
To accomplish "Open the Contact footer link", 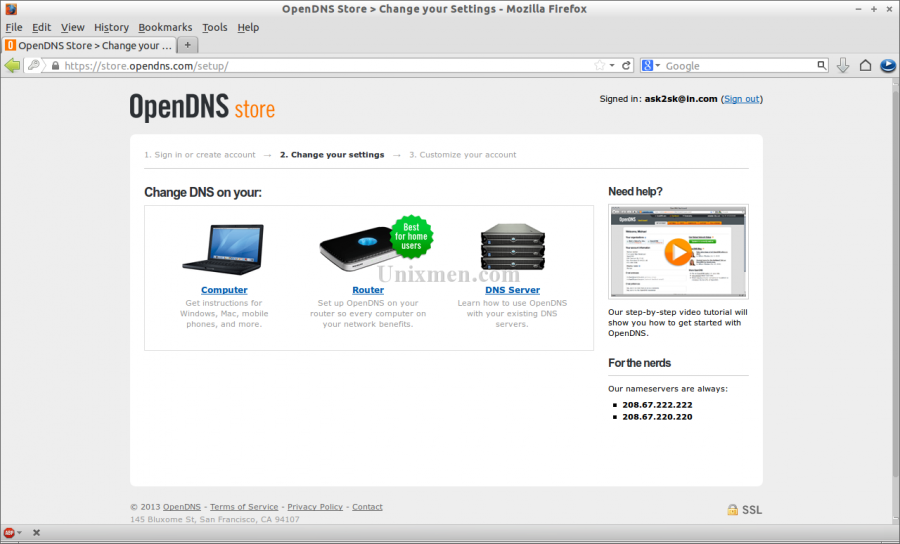I will [367, 507].
